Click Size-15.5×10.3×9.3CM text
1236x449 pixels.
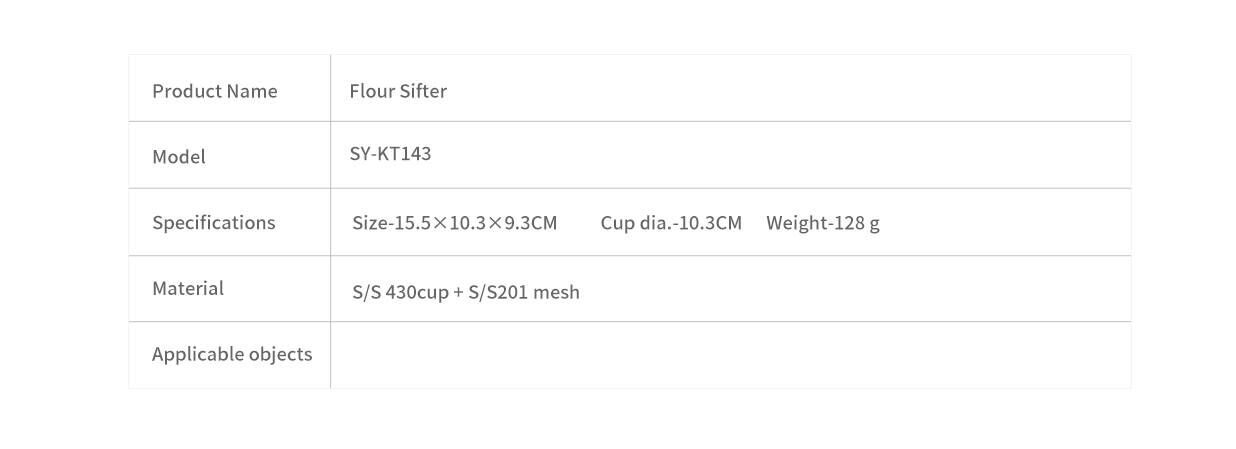(x=454, y=223)
